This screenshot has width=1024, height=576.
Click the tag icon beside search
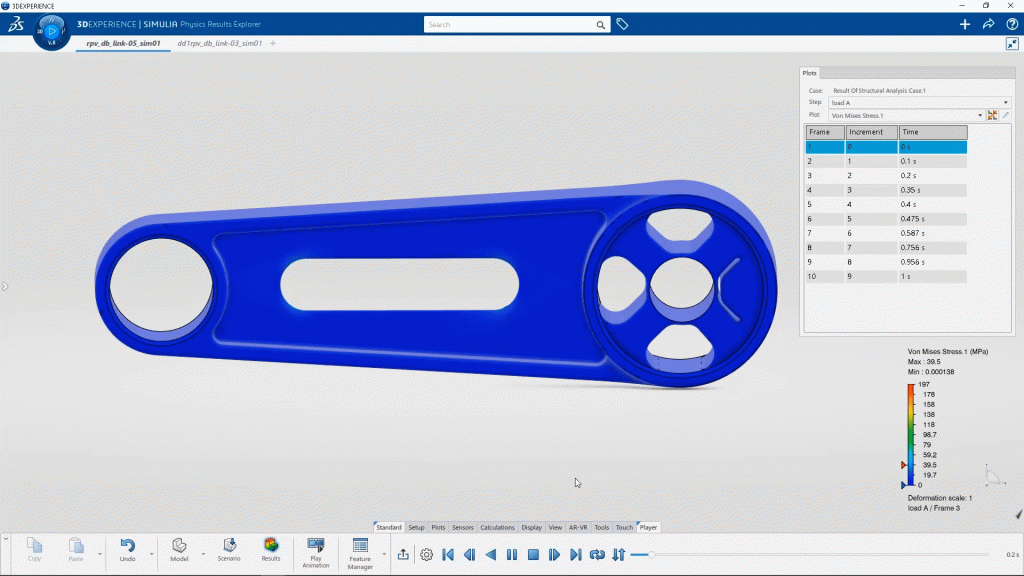(x=622, y=24)
